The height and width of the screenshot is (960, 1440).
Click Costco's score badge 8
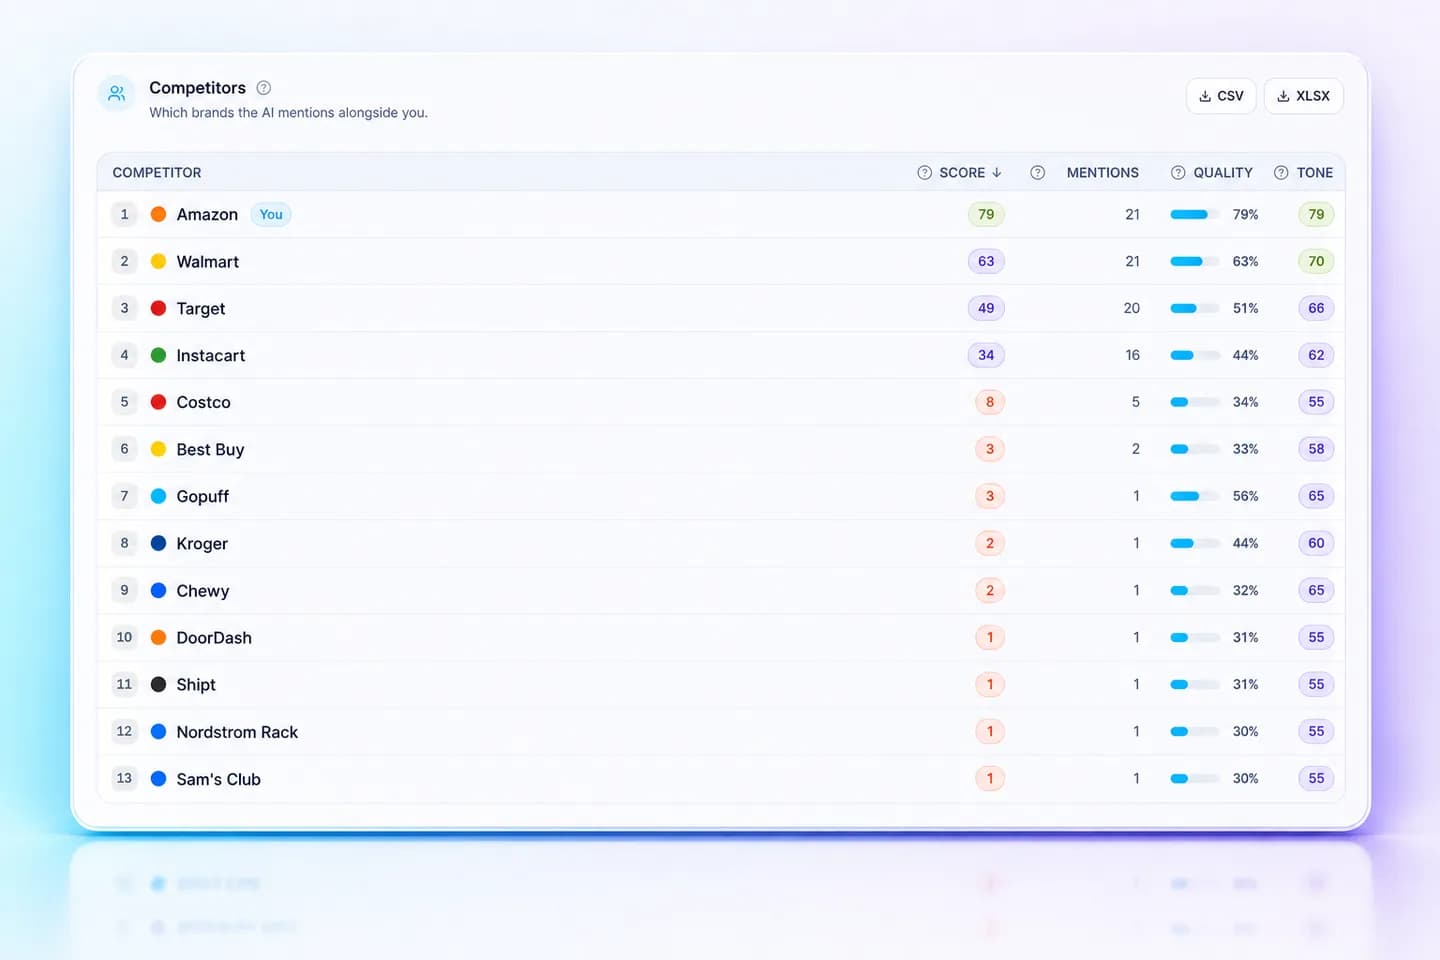click(x=990, y=402)
